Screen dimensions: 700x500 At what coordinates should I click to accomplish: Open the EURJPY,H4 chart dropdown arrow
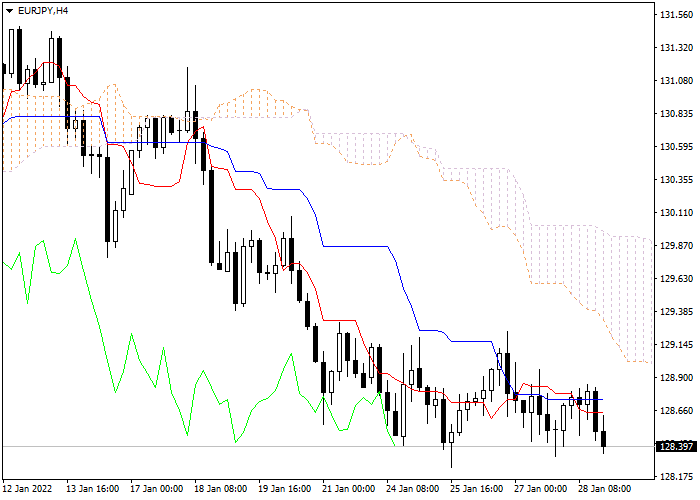pyautogui.click(x=9, y=11)
